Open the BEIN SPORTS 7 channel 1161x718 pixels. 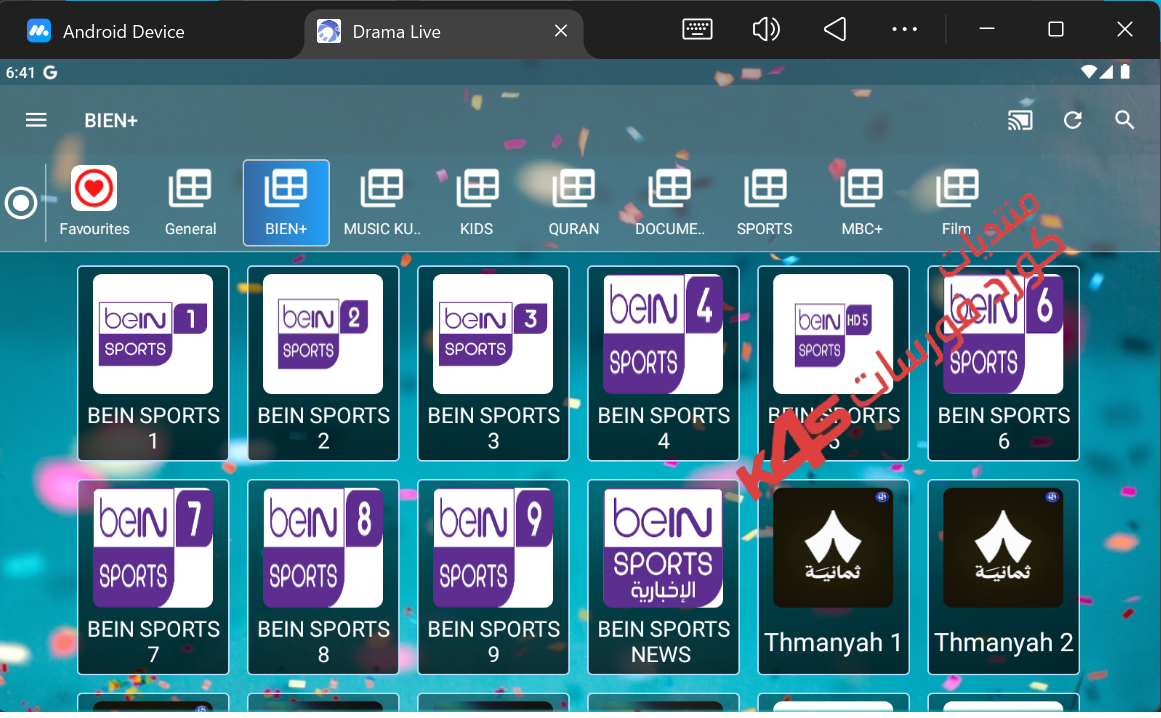tap(153, 577)
